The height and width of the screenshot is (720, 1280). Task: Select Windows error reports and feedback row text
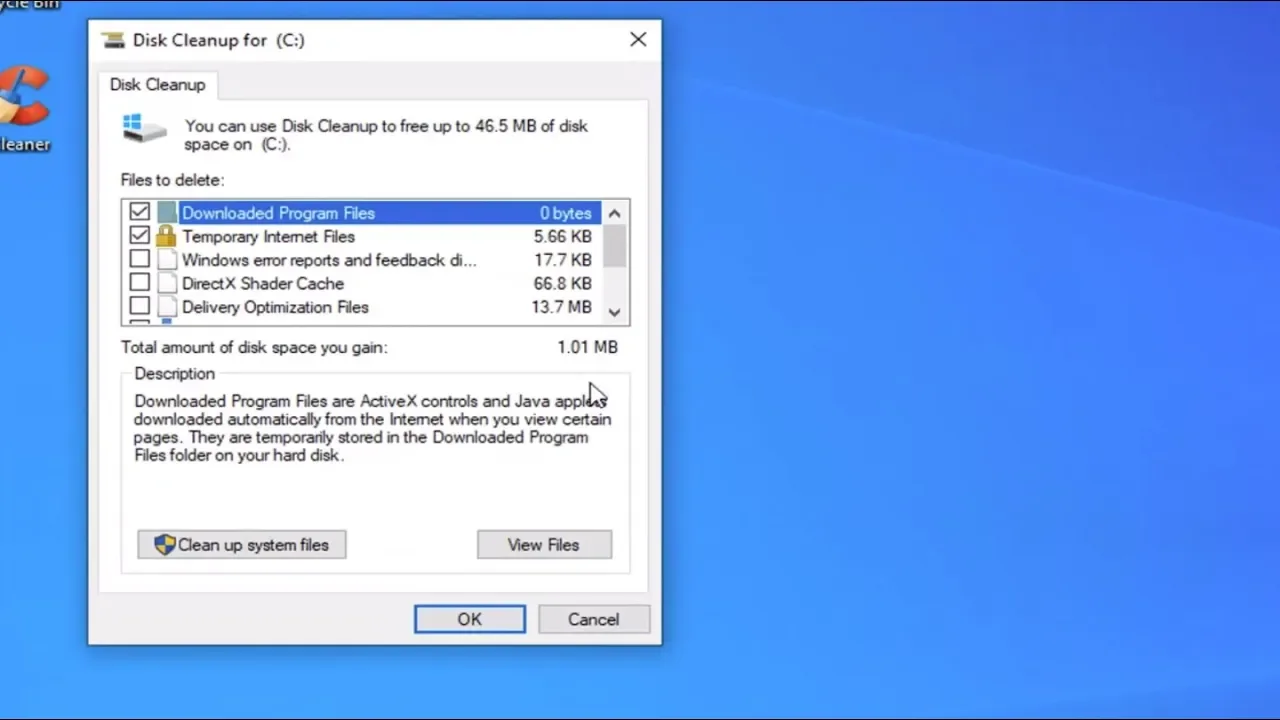point(329,260)
